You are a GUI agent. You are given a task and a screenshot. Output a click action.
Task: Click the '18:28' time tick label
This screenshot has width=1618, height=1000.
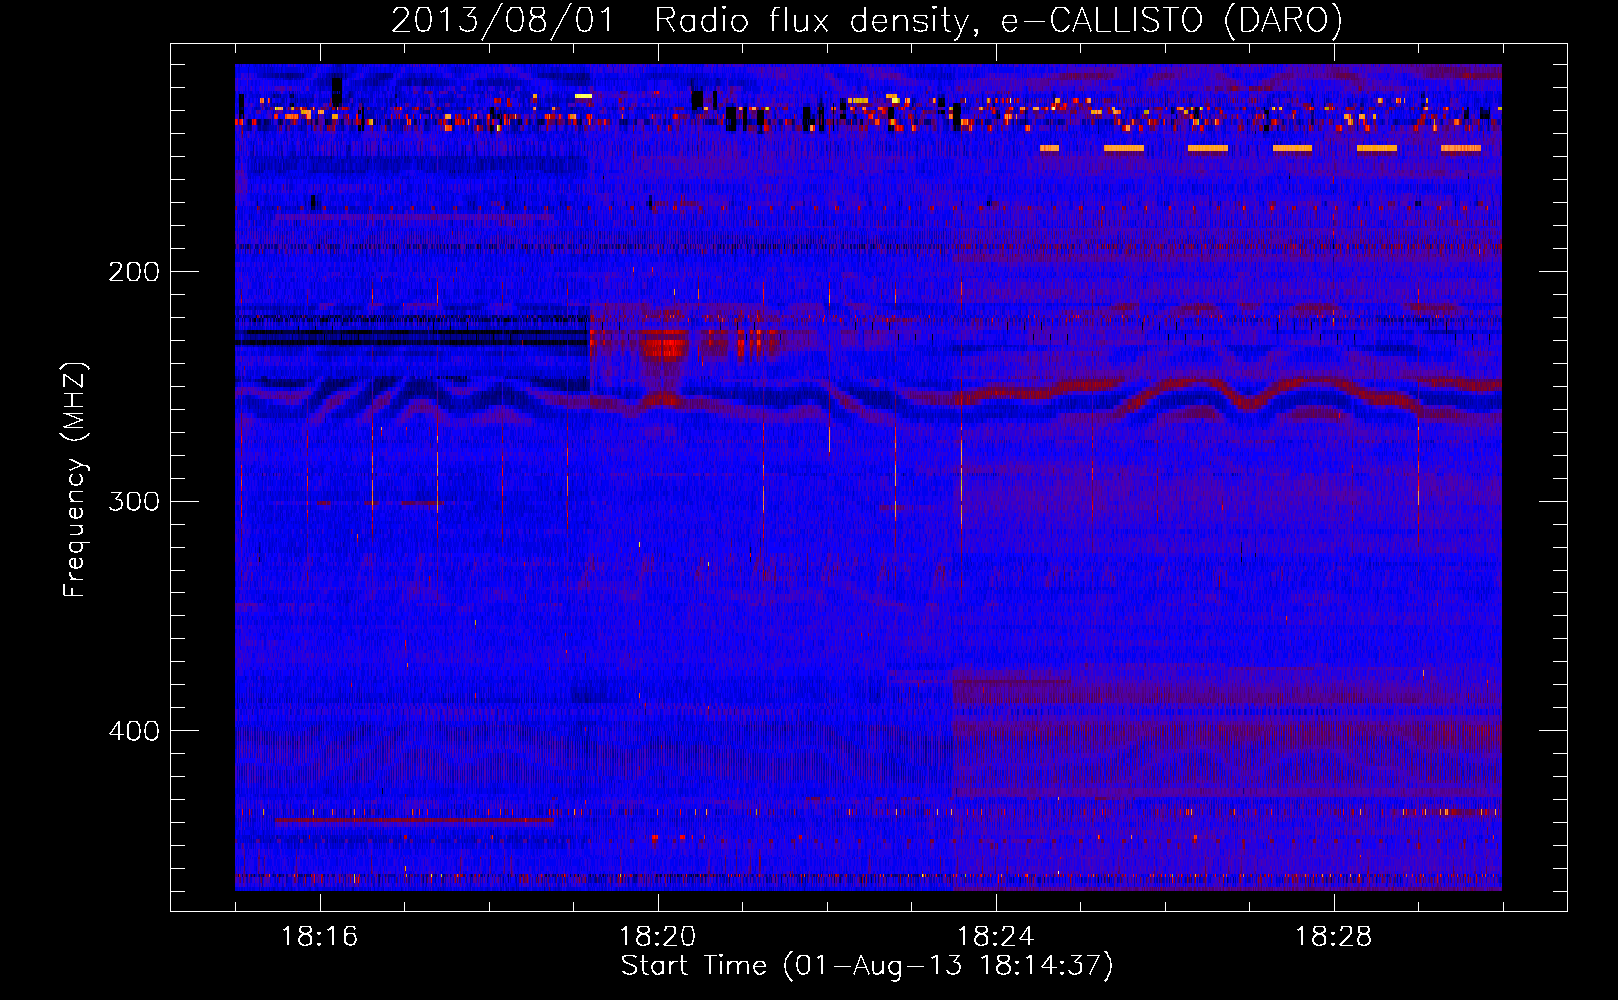pos(1334,937)
